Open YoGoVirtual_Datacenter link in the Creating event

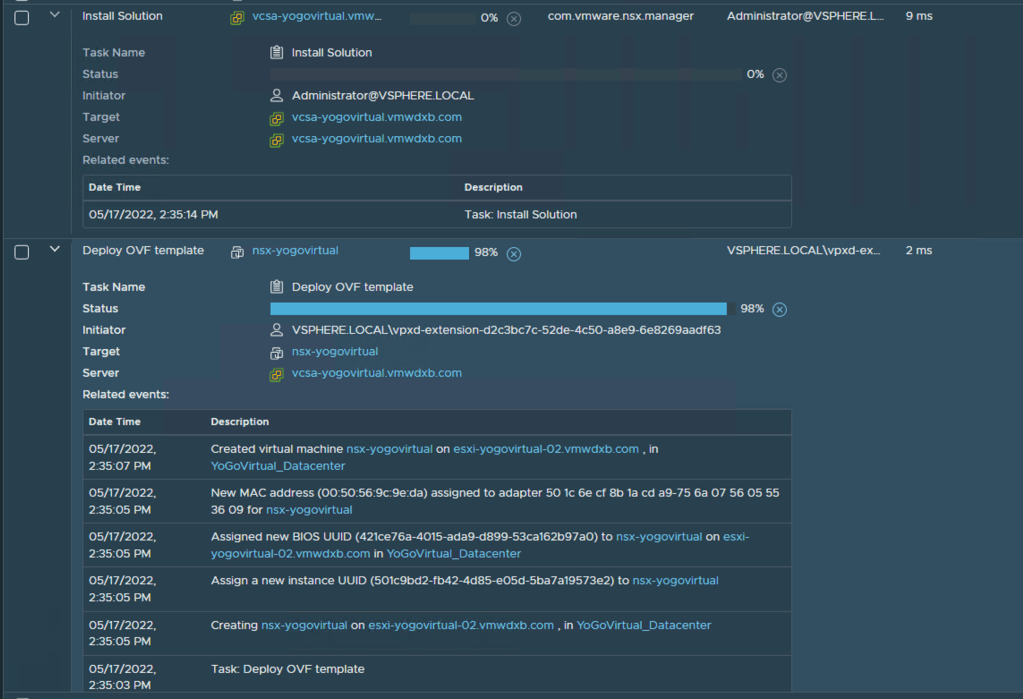click(644, 625)
